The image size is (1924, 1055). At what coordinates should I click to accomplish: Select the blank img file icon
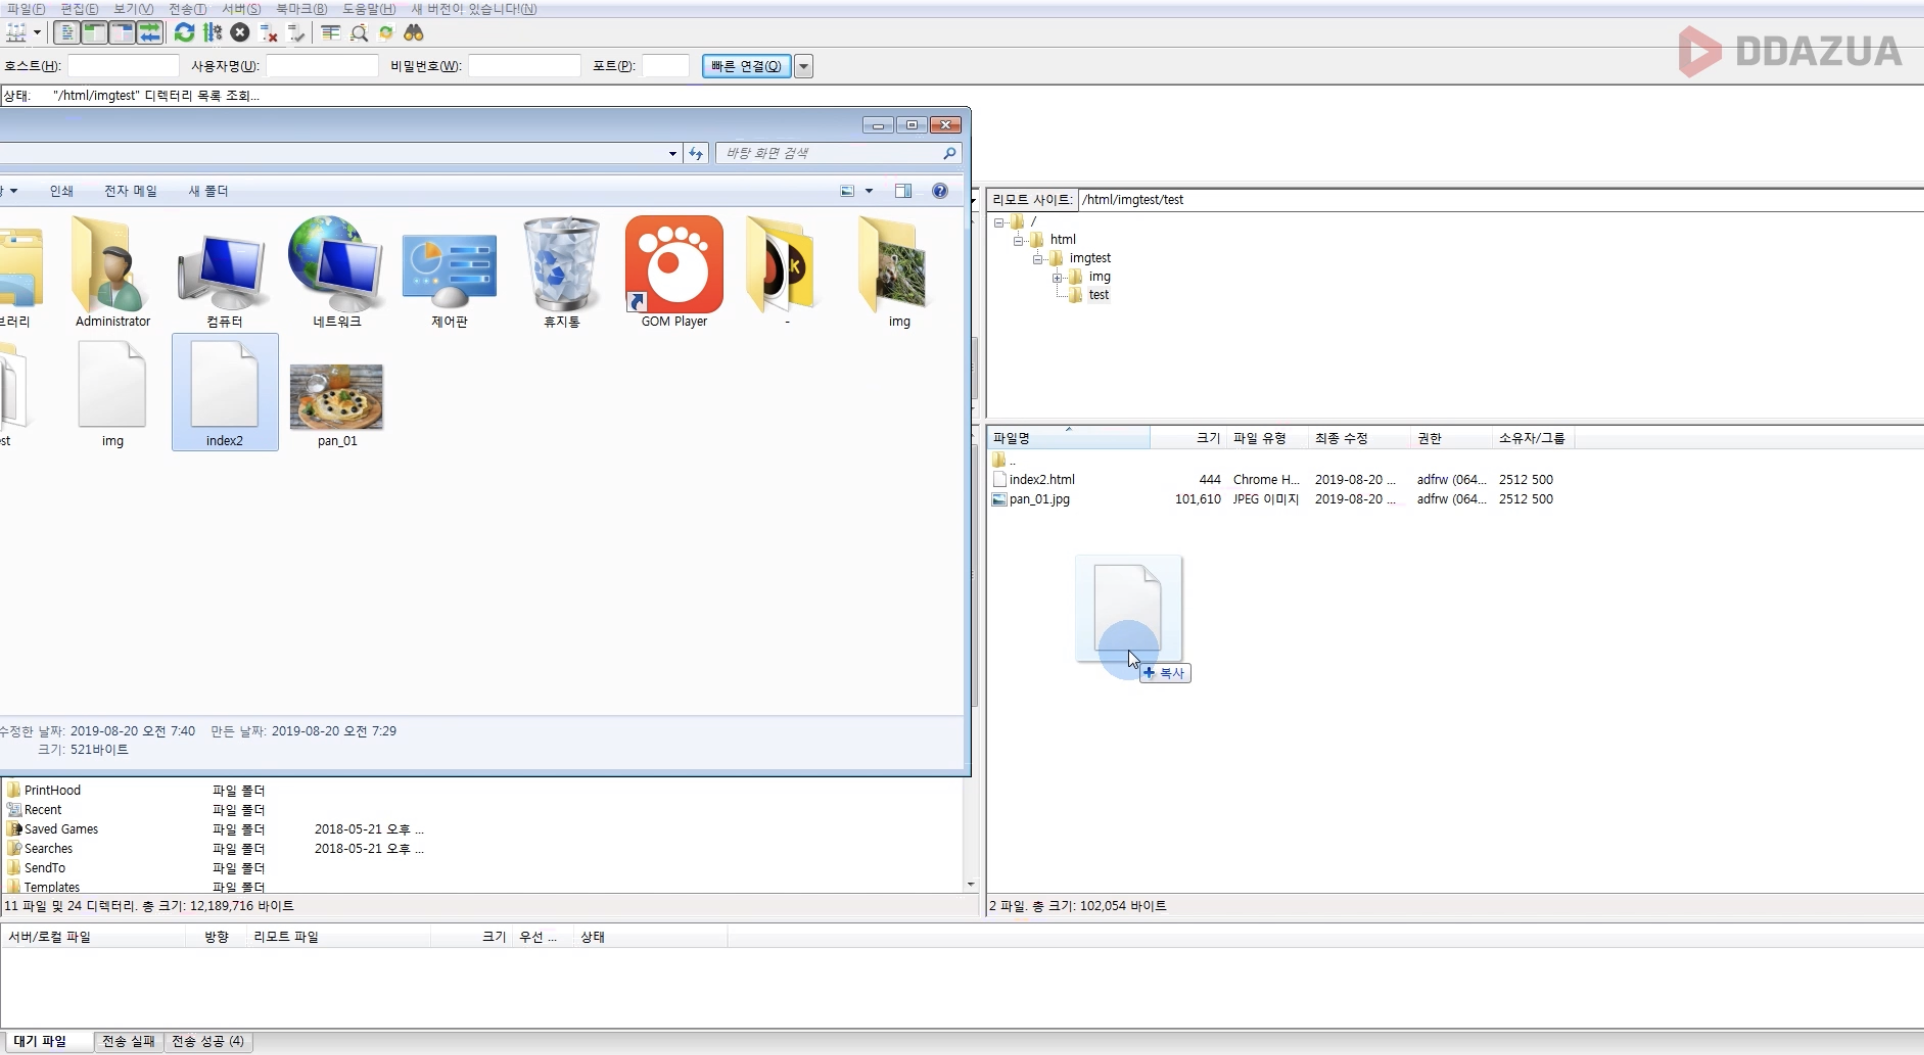112,393
